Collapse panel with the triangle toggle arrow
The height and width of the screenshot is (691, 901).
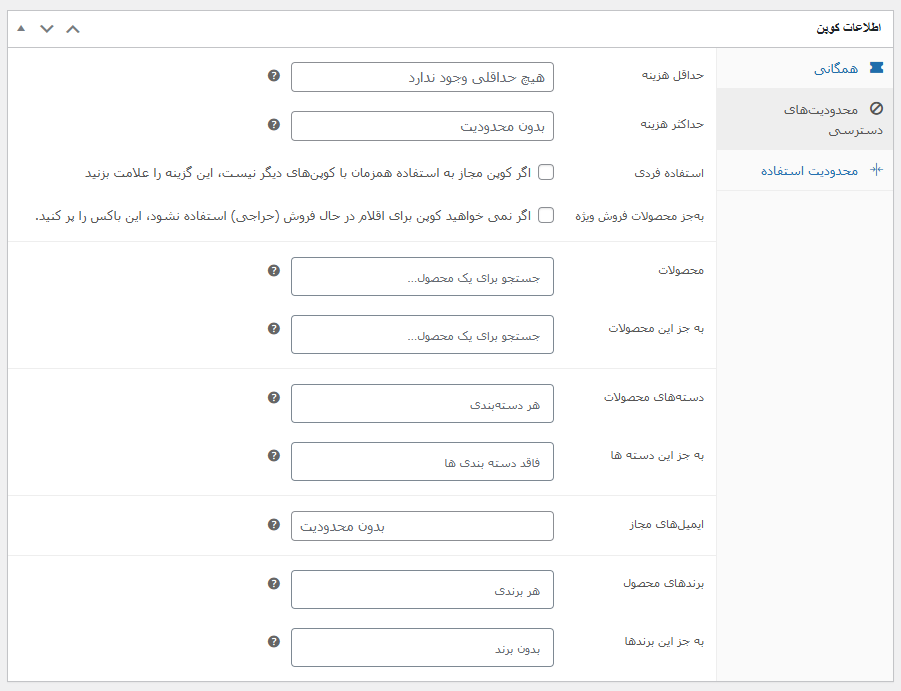(21, 28)
